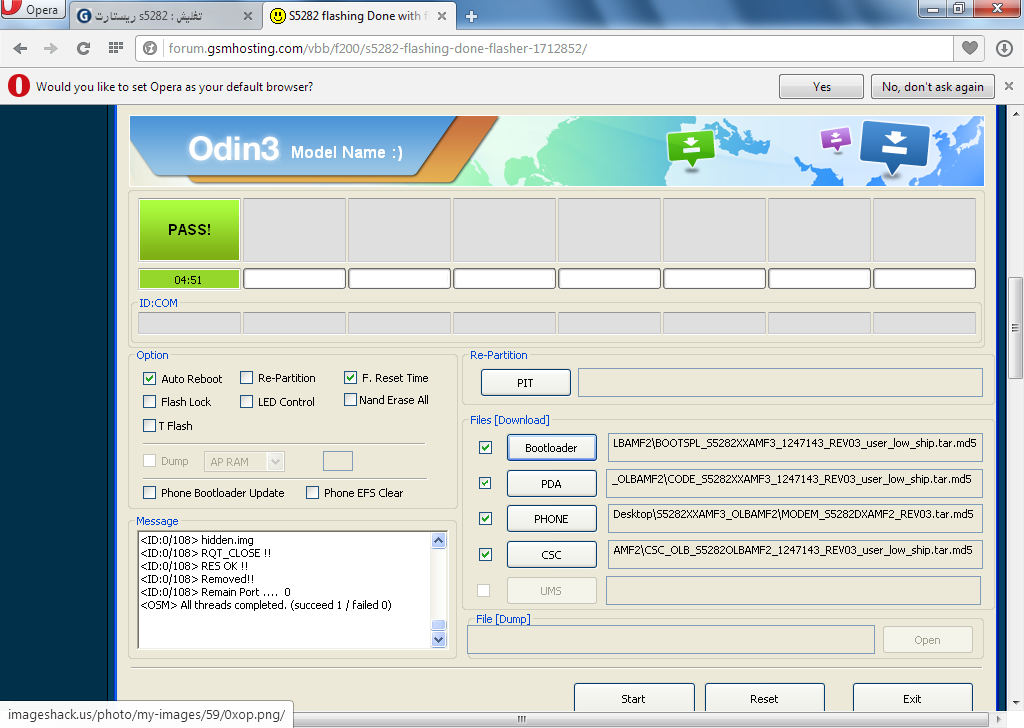Click the horizontal scrollbar right arrow
The image size is (1024, 728).
click(x=999, y=719)
